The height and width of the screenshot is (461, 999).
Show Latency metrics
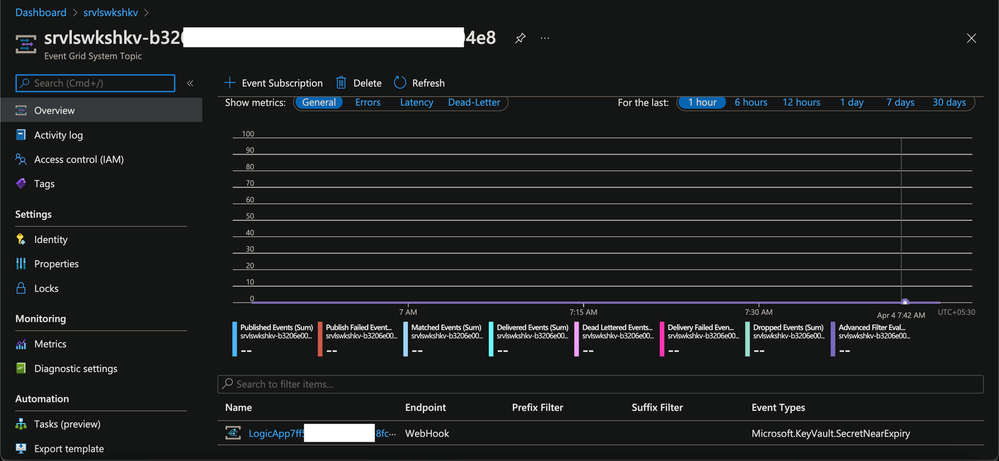point(417,103)
